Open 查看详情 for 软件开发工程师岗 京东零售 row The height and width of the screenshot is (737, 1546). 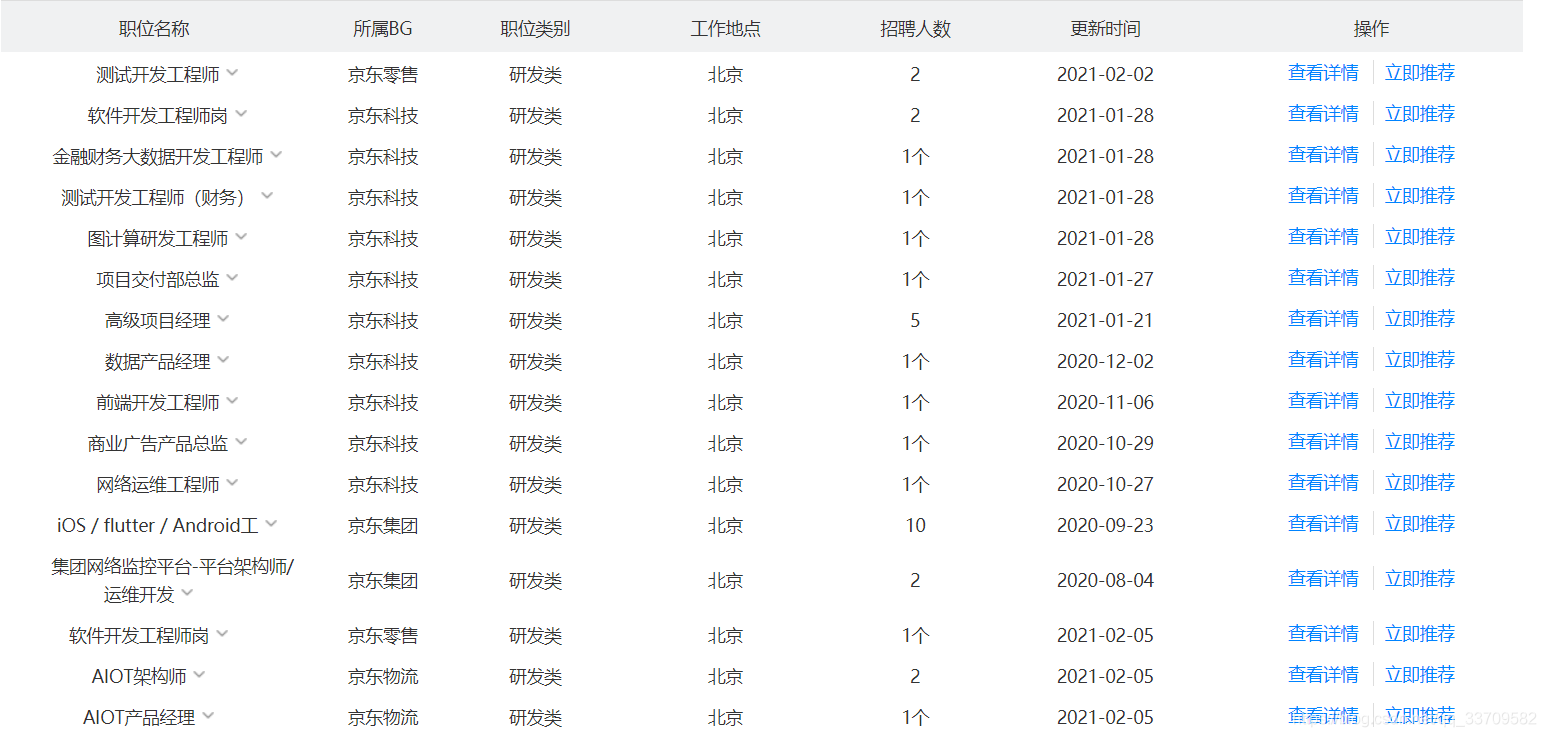(x=1323, y=634)
